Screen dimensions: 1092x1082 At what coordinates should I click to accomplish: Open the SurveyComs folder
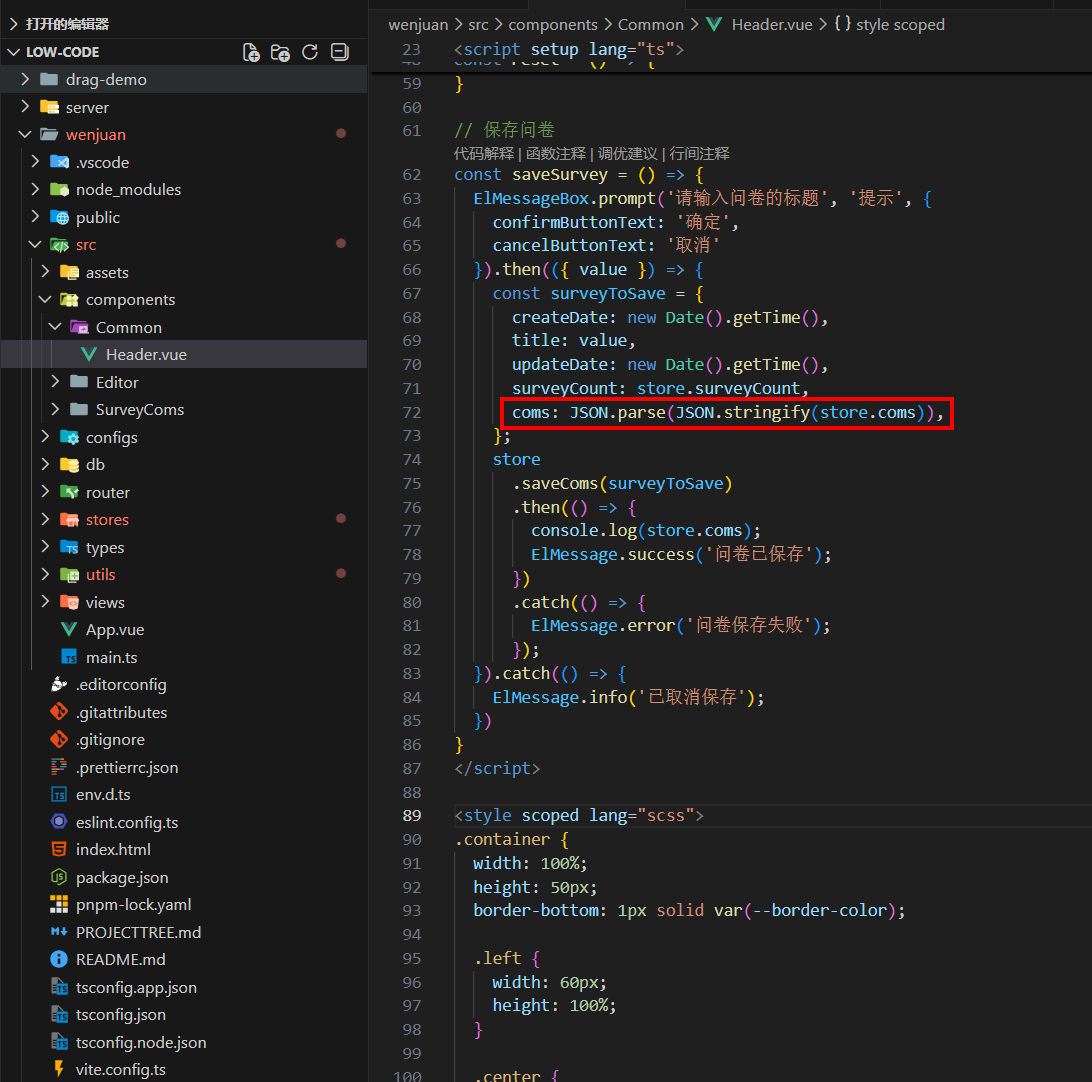[140, 409]
